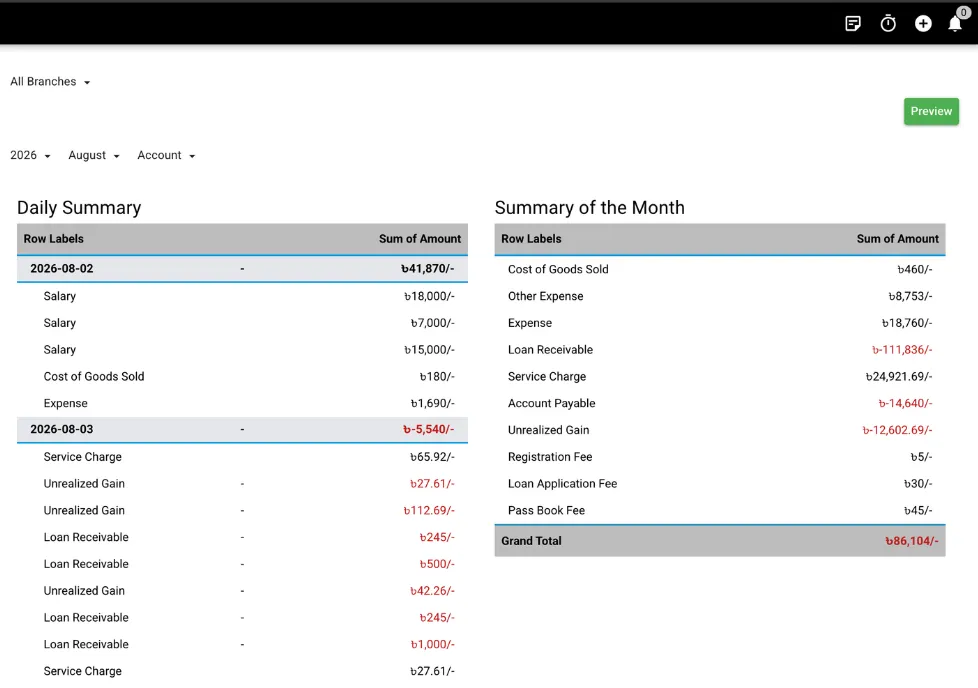
Task: Select the ৳24,921.69/- Service Charge amount
Action: coord(899,377)
